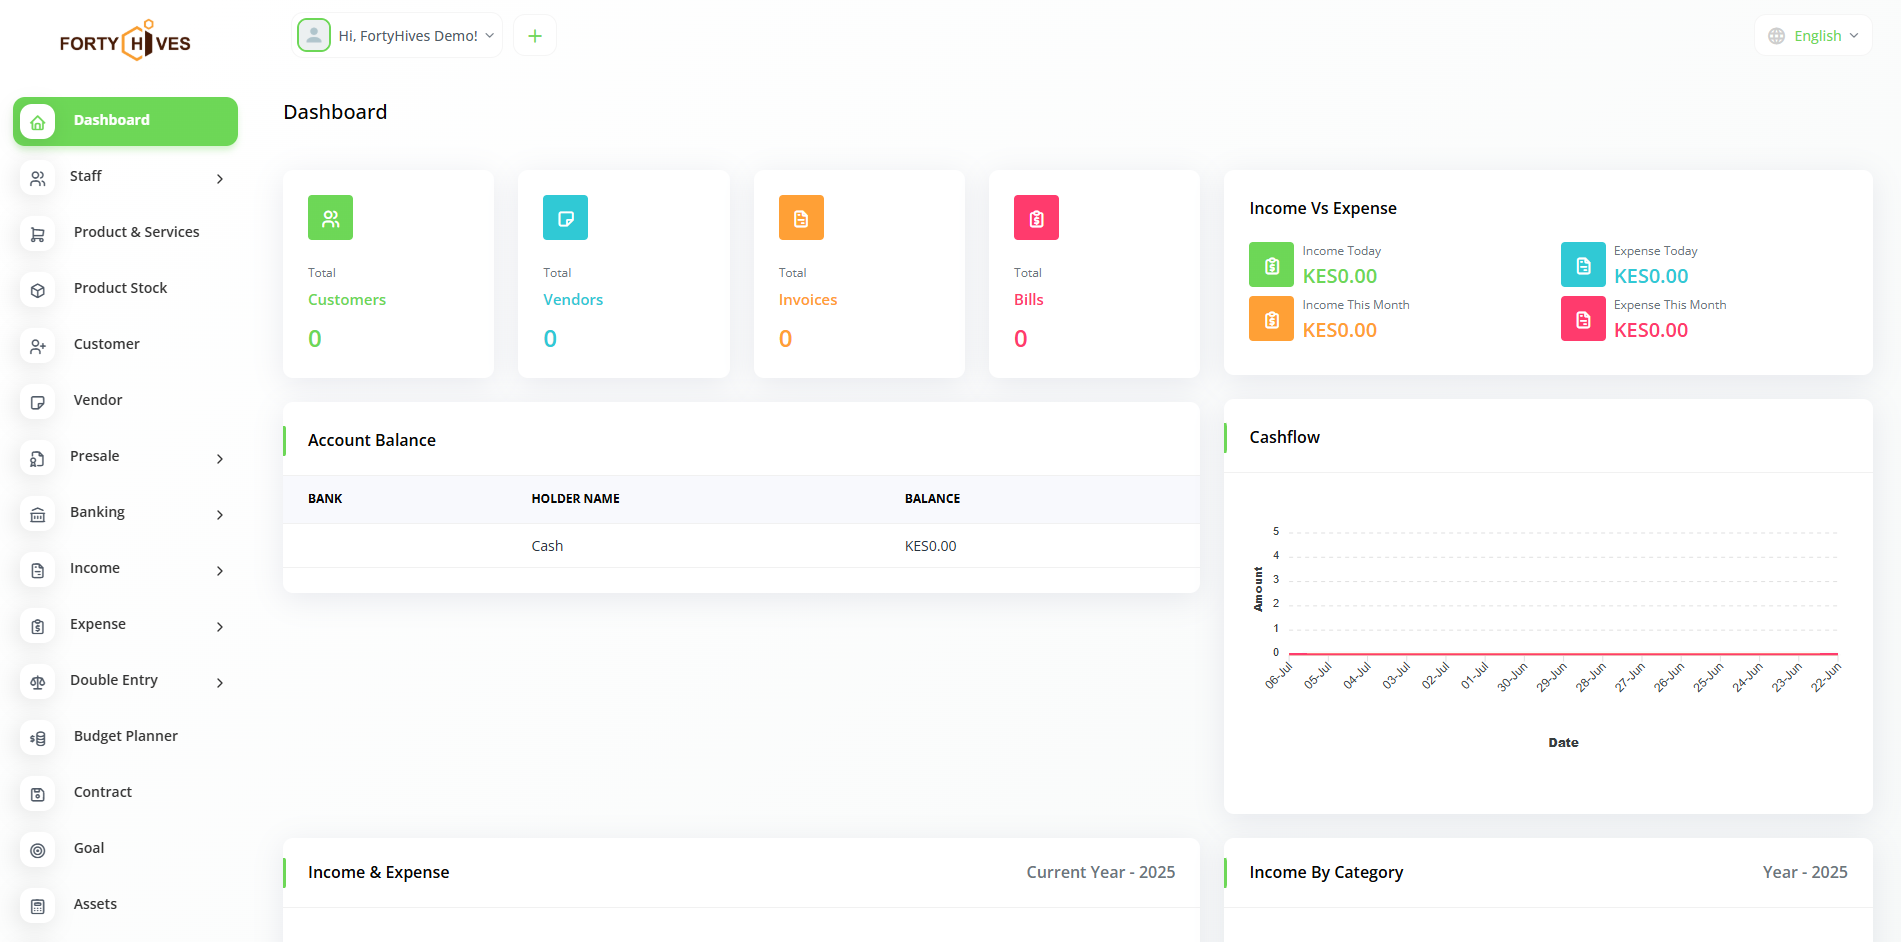Click the pink Total Bills icon
The image size is (1901, 942).
click(1036, 218)
